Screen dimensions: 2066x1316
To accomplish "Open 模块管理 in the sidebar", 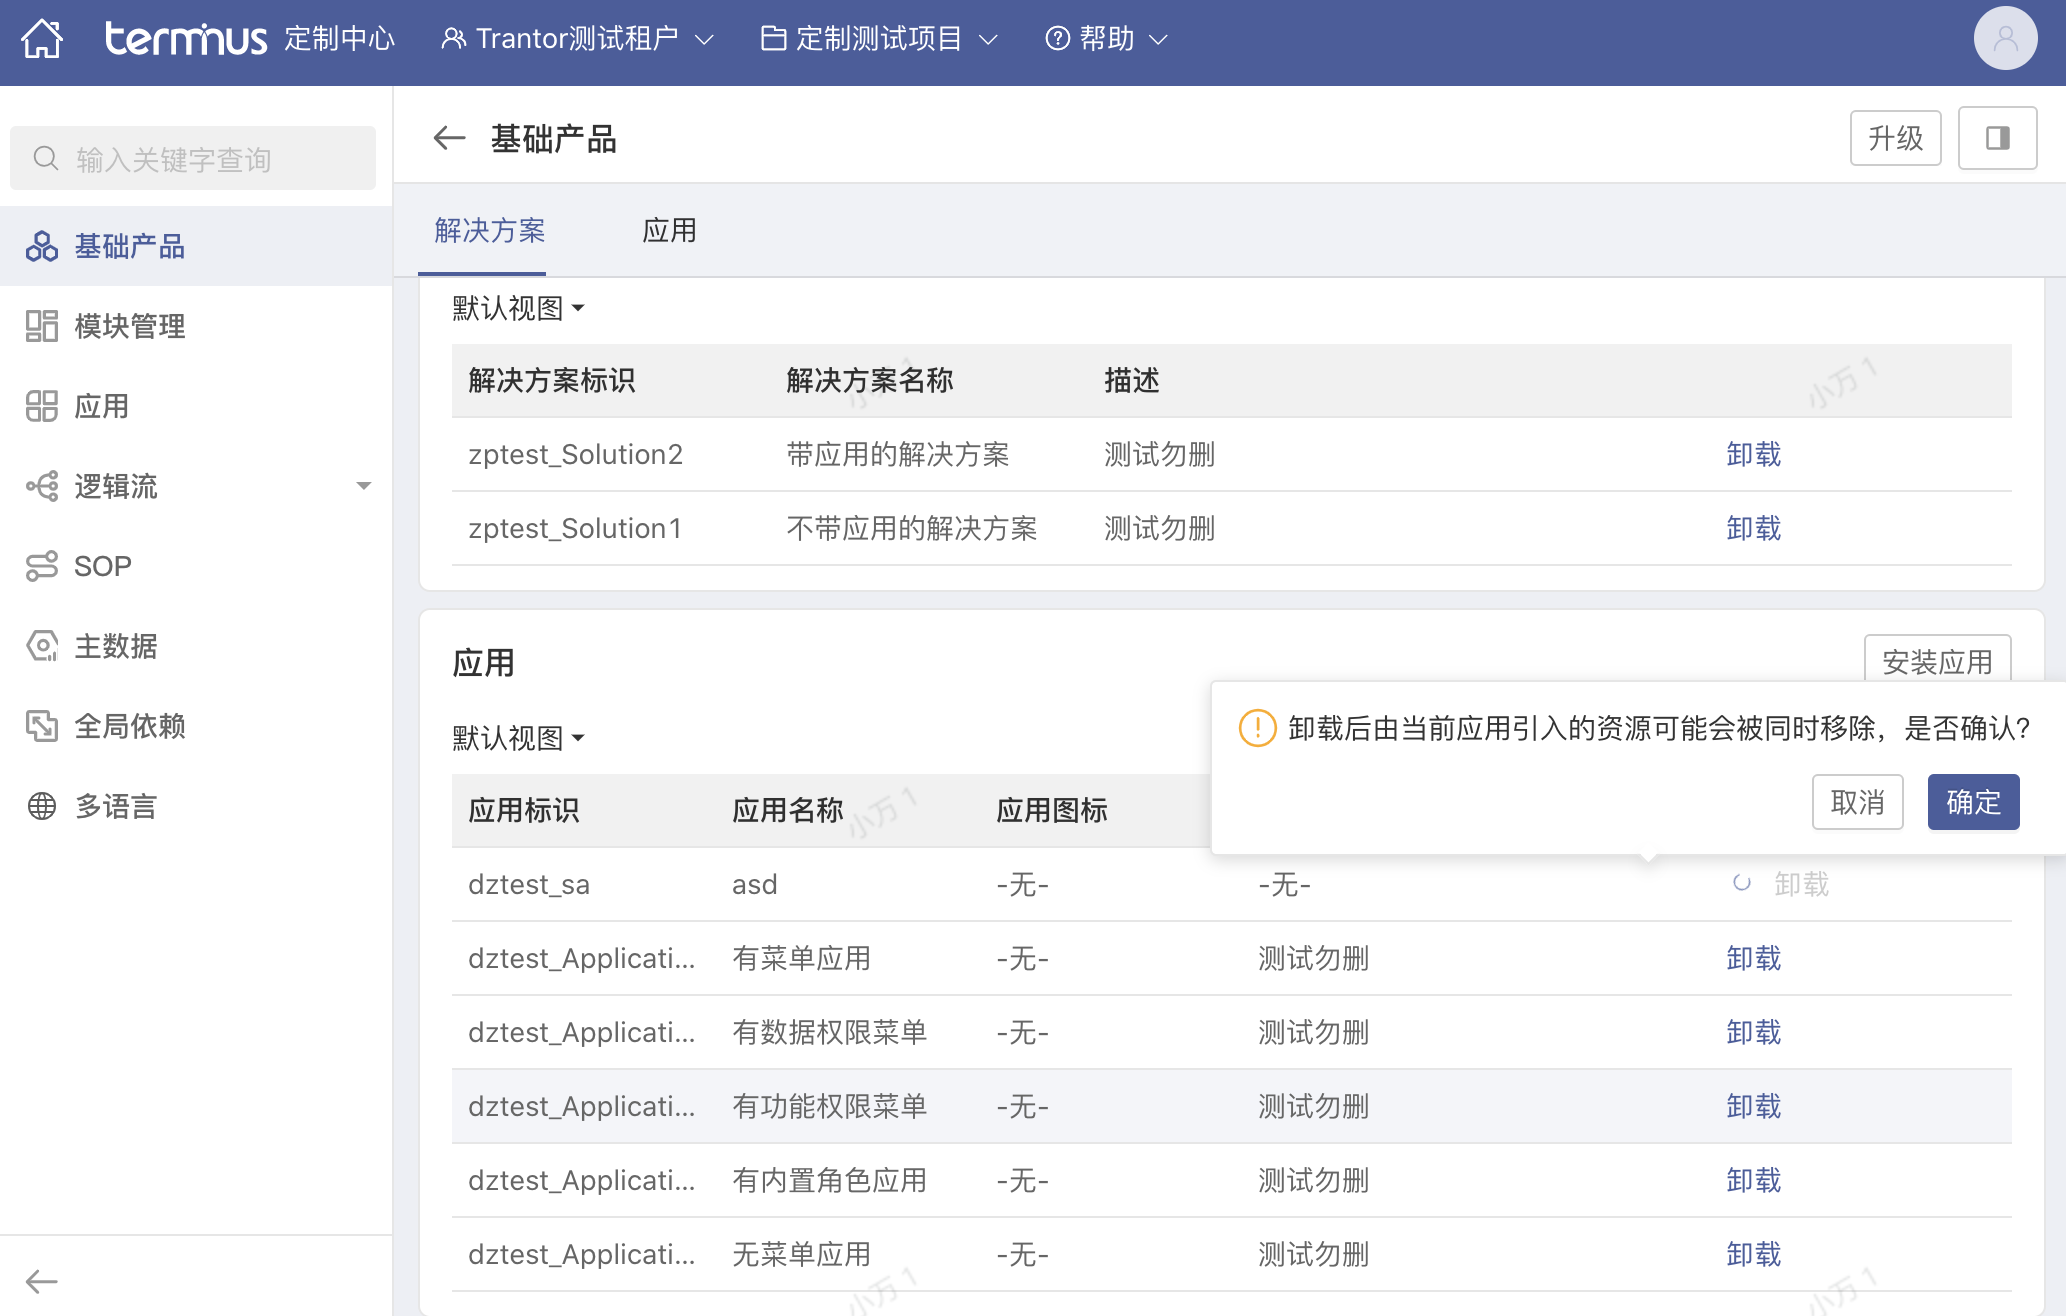I will coord(196,326).
